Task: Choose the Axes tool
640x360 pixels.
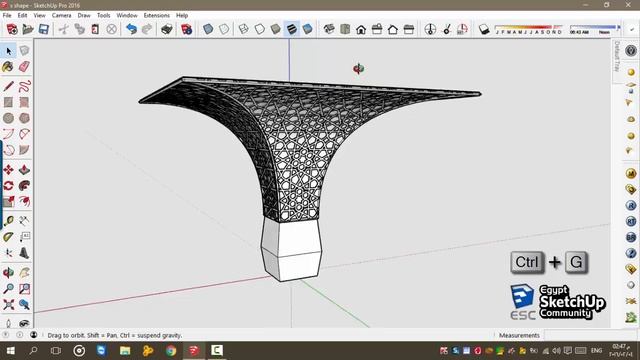Action: coord(8,253)
